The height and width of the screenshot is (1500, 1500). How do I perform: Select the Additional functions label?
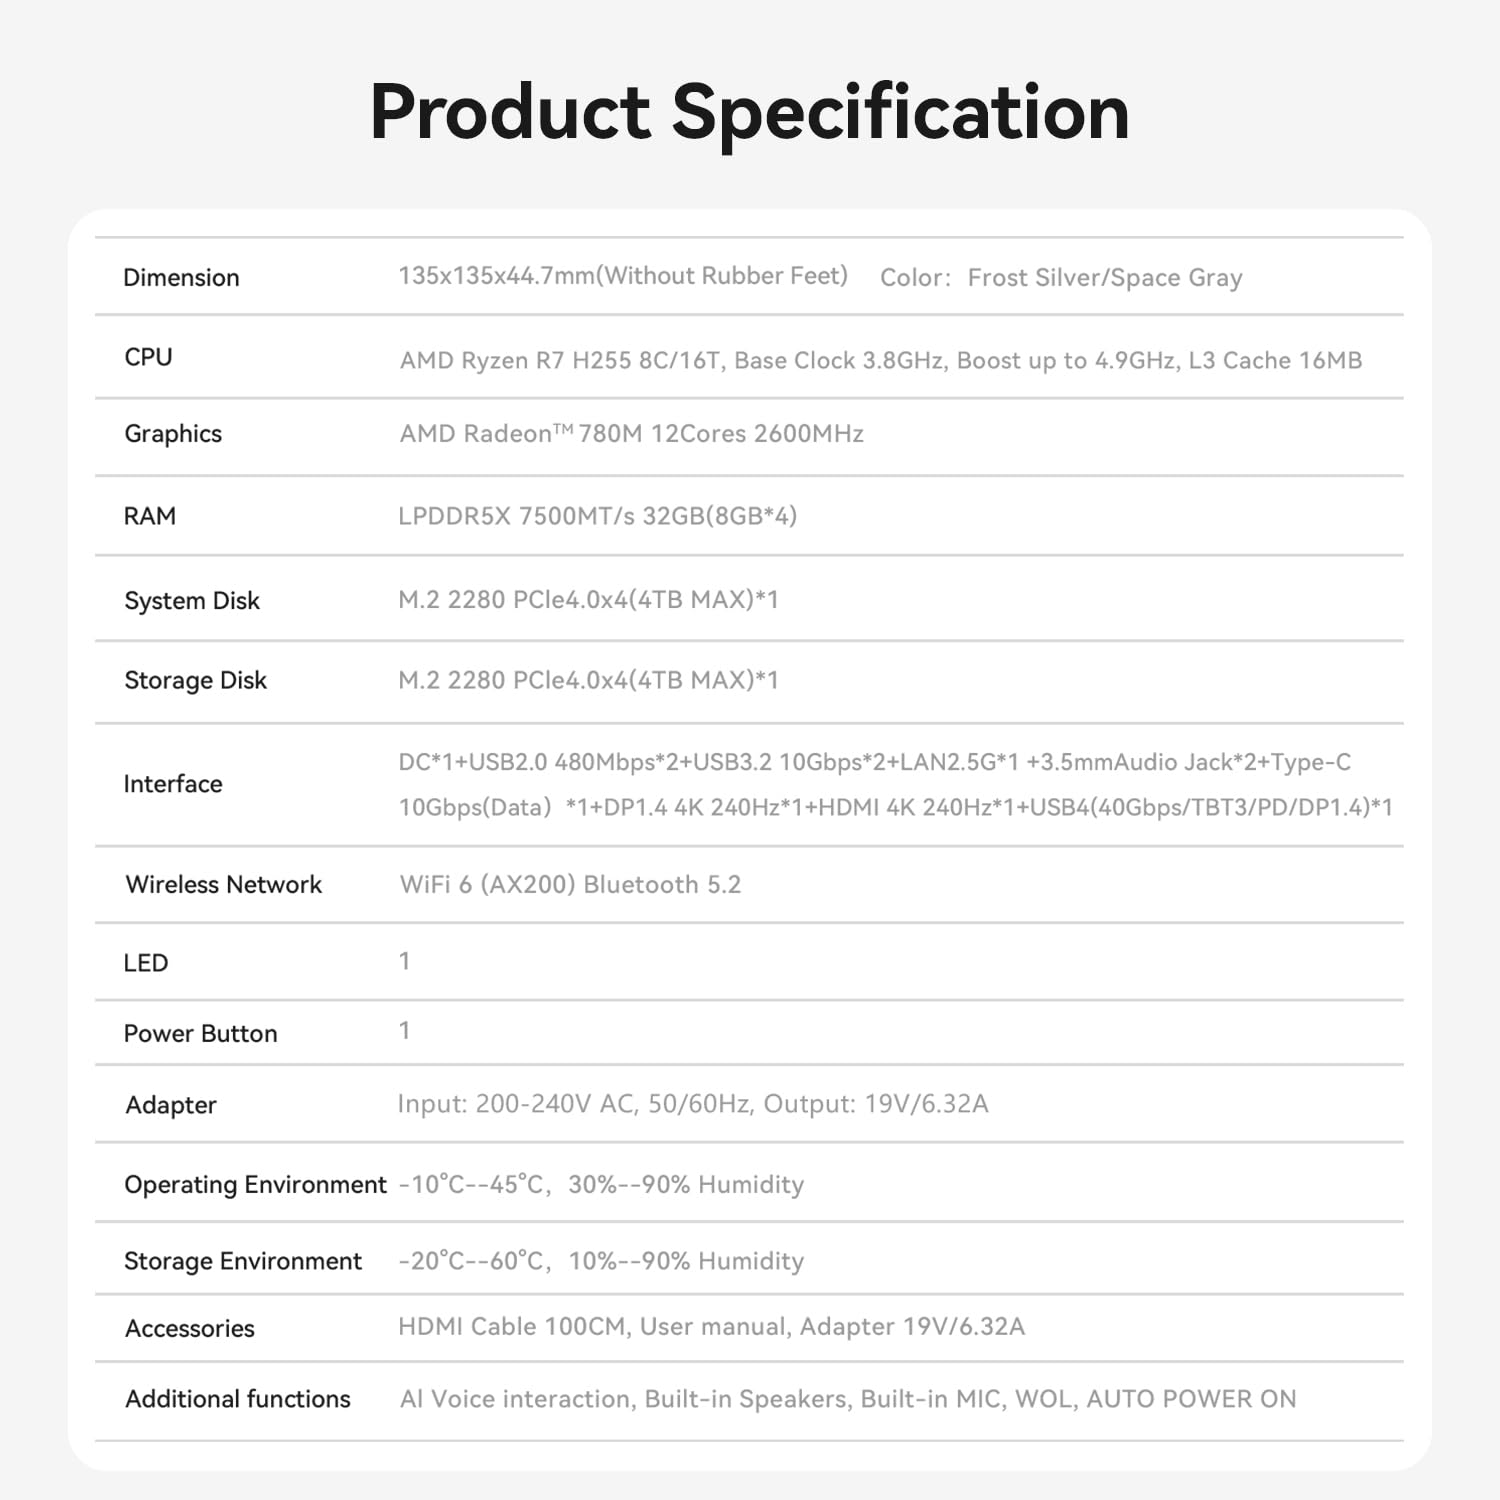point(237,1399)
